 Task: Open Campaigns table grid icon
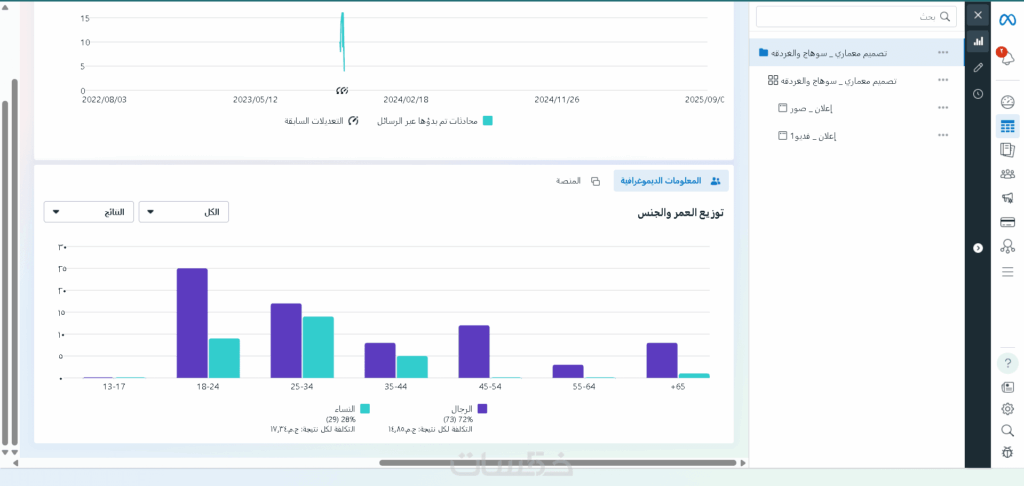pyautogui.click(x=1008, y=126)
